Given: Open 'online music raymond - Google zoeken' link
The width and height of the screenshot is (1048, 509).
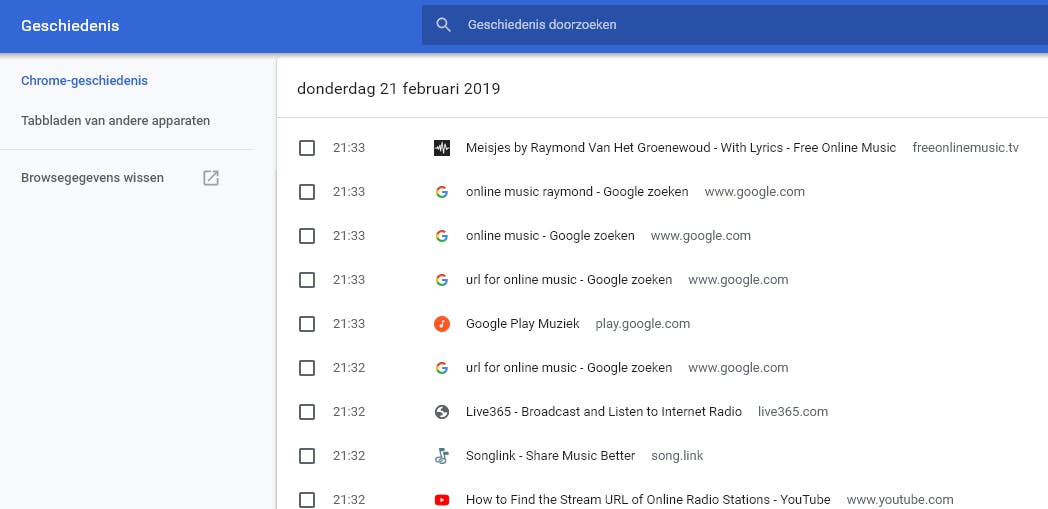Looking at the screenshot, I should pyautogui.click(x=577, y=192).
